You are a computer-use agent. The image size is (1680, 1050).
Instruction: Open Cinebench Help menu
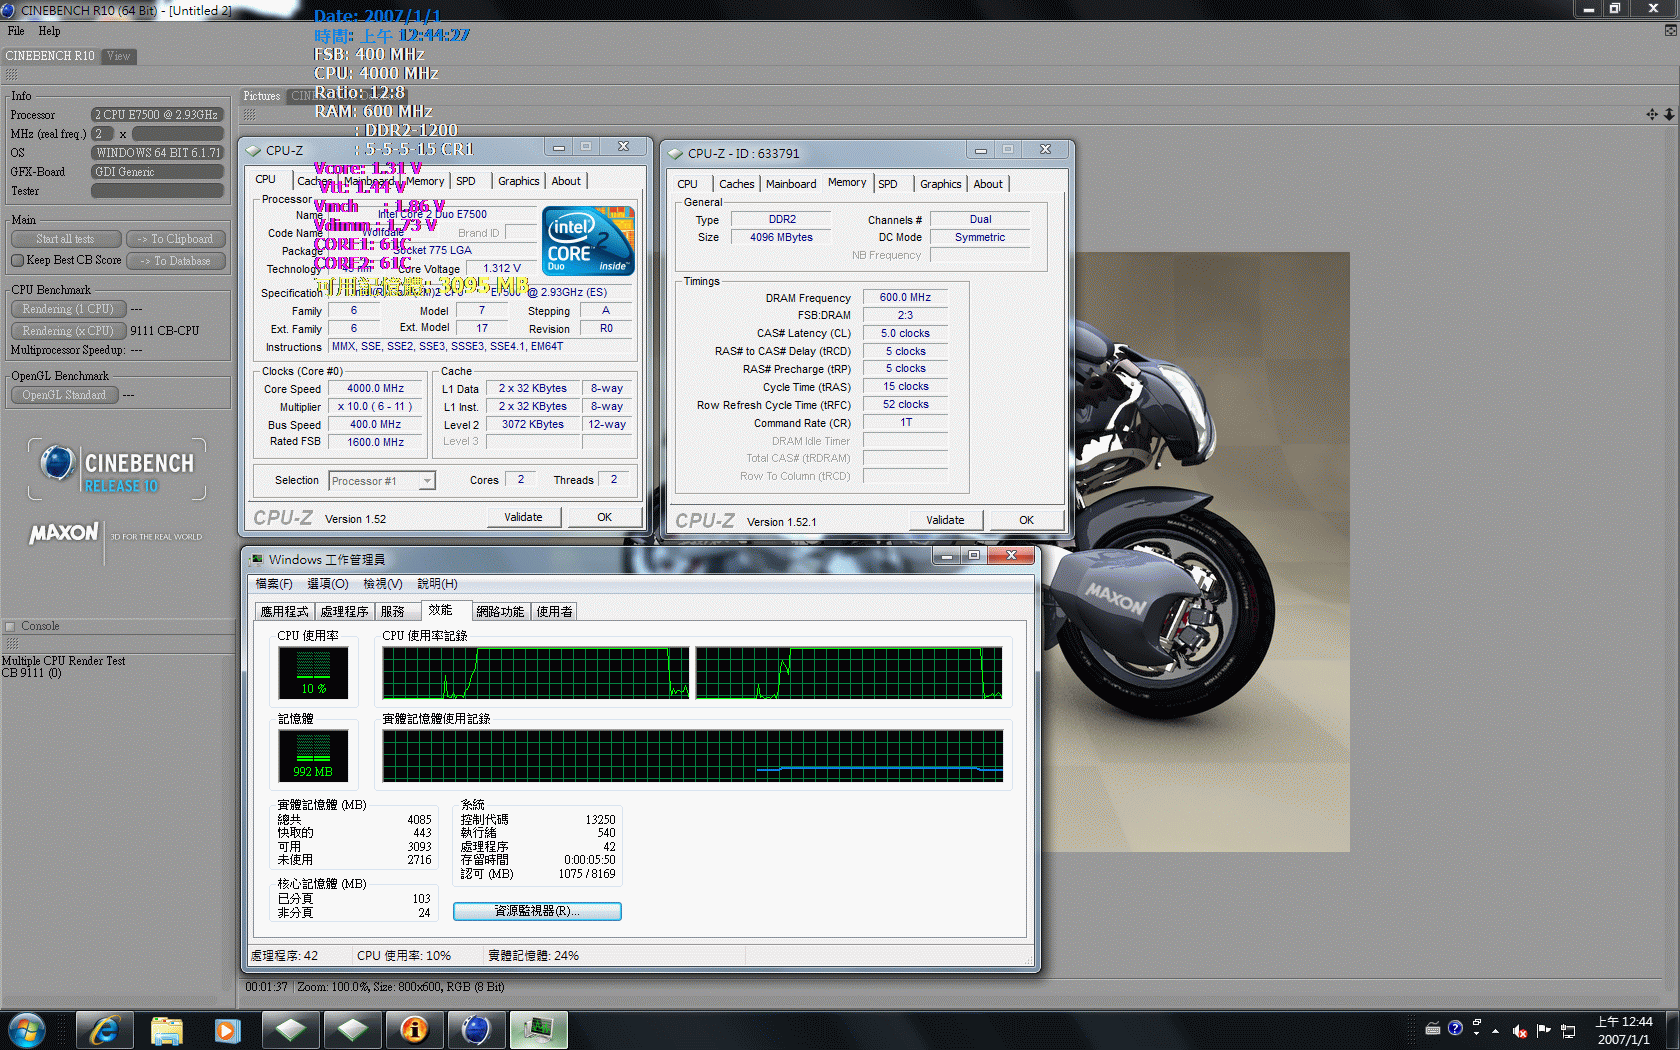[49, 31]
